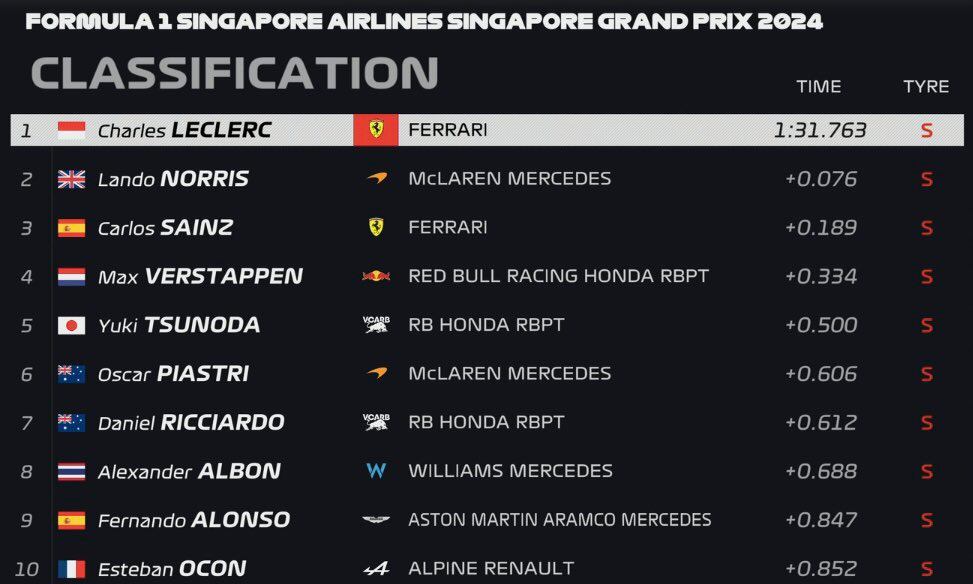Select the TIME column header
The height and width of the screenshot is (584, 973).
tap(818, 86)
